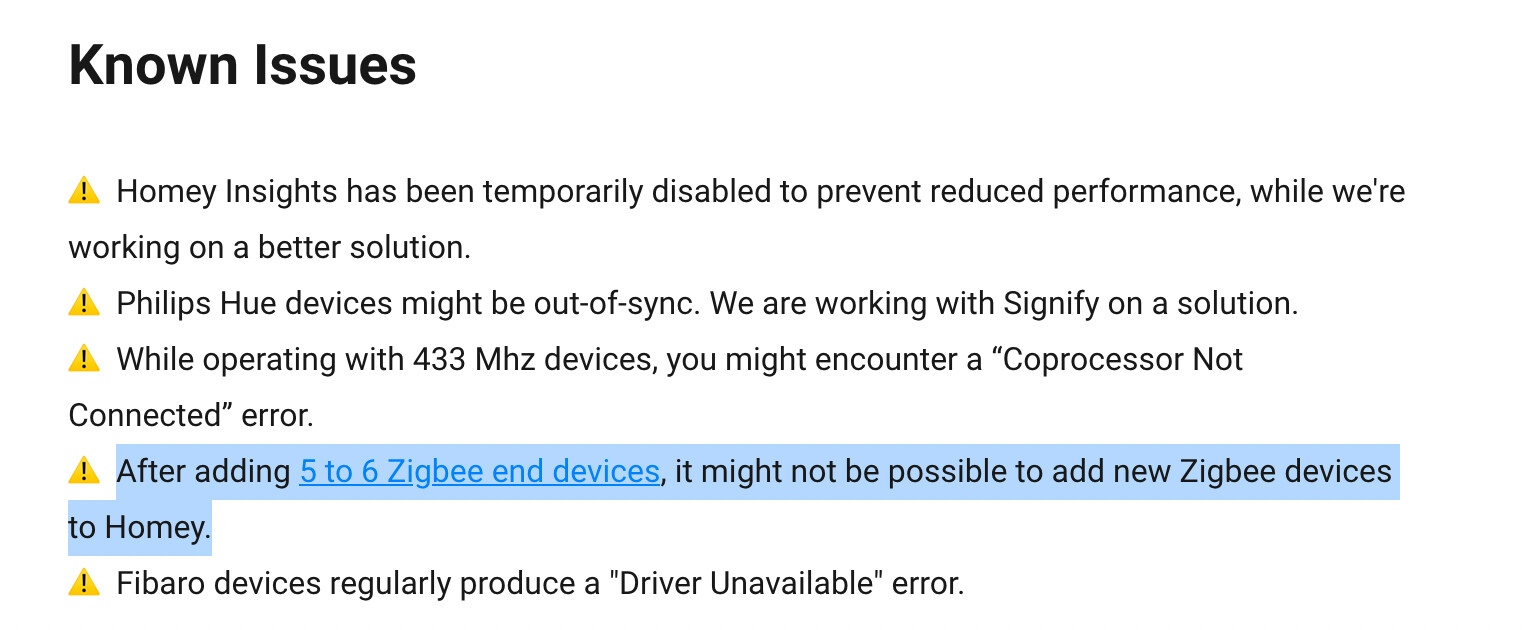Click the warning icon beside Homey Insights issue
The width and height of the screenshot is (1536, 630).
tap(84, 190)
